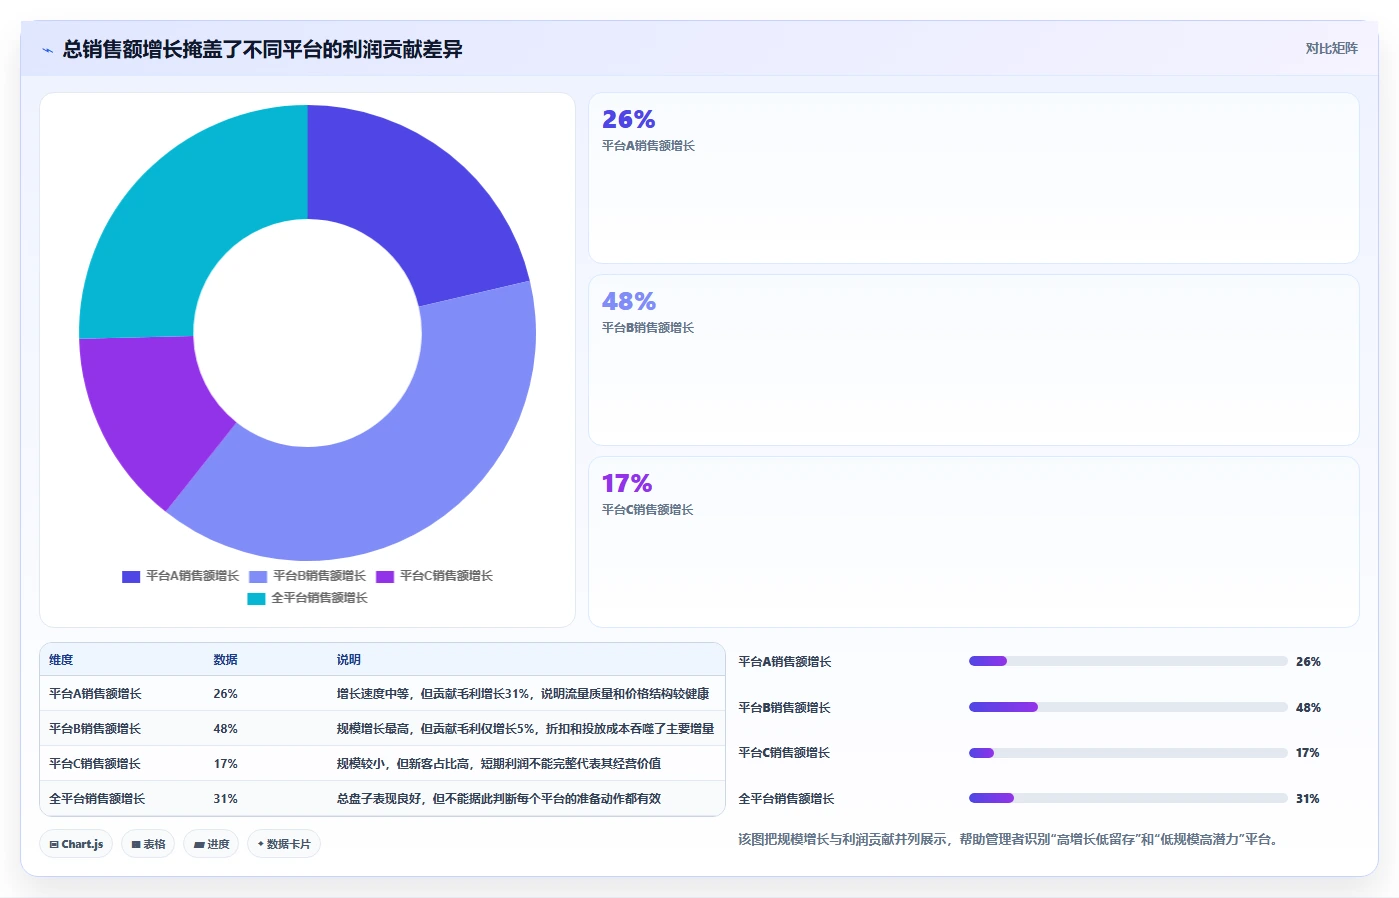
Task: Click the 表格 tag chip
Action: [148, 844]
